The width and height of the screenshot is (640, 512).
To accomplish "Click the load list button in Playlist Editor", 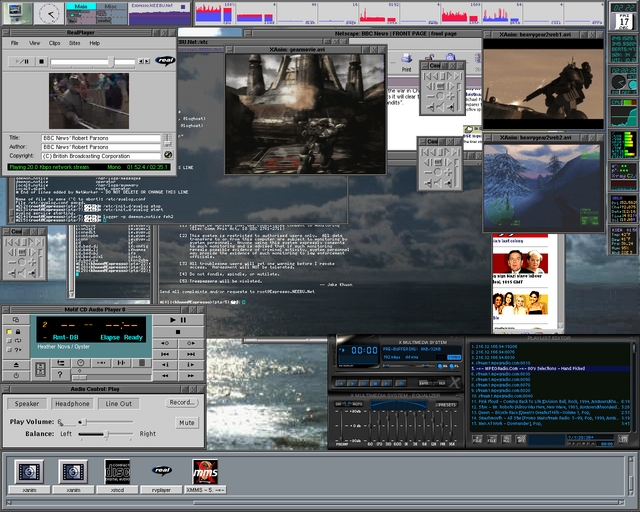I will pyautogui.click(x=622, y=439).
